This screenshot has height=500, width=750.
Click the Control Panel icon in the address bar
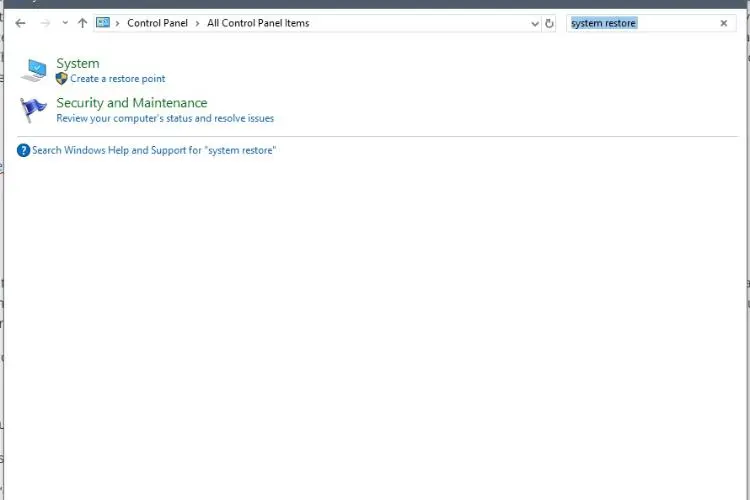[103, 22]
